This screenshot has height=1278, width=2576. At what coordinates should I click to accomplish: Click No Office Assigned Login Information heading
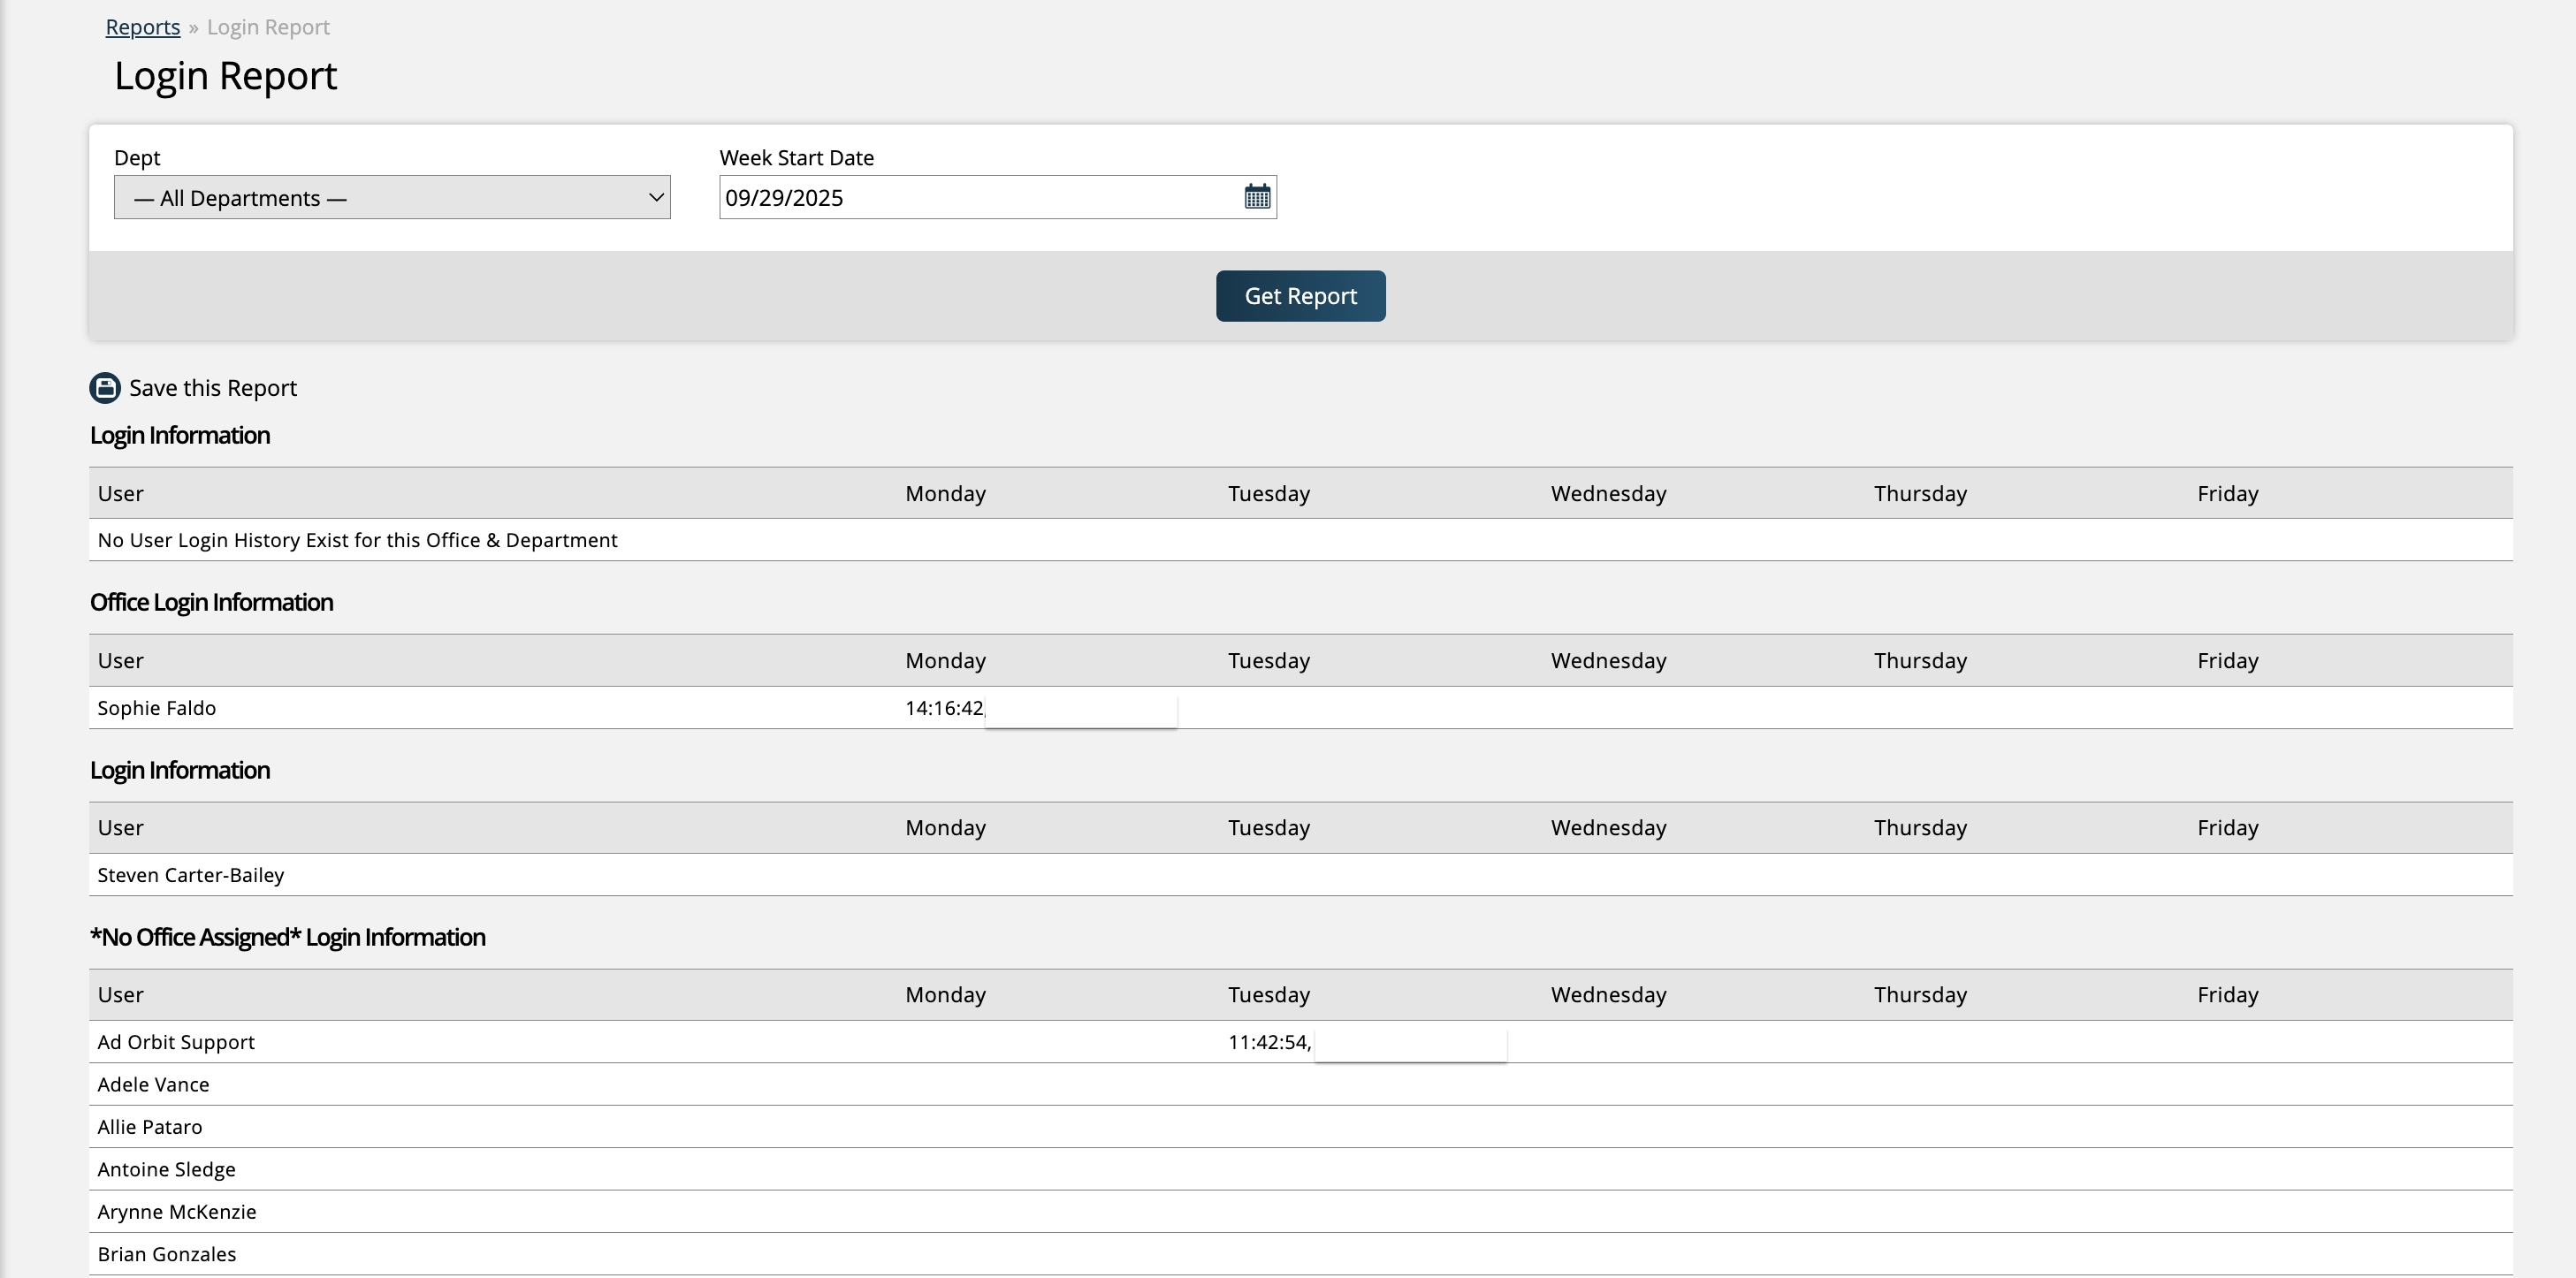[x=287, y=937]
